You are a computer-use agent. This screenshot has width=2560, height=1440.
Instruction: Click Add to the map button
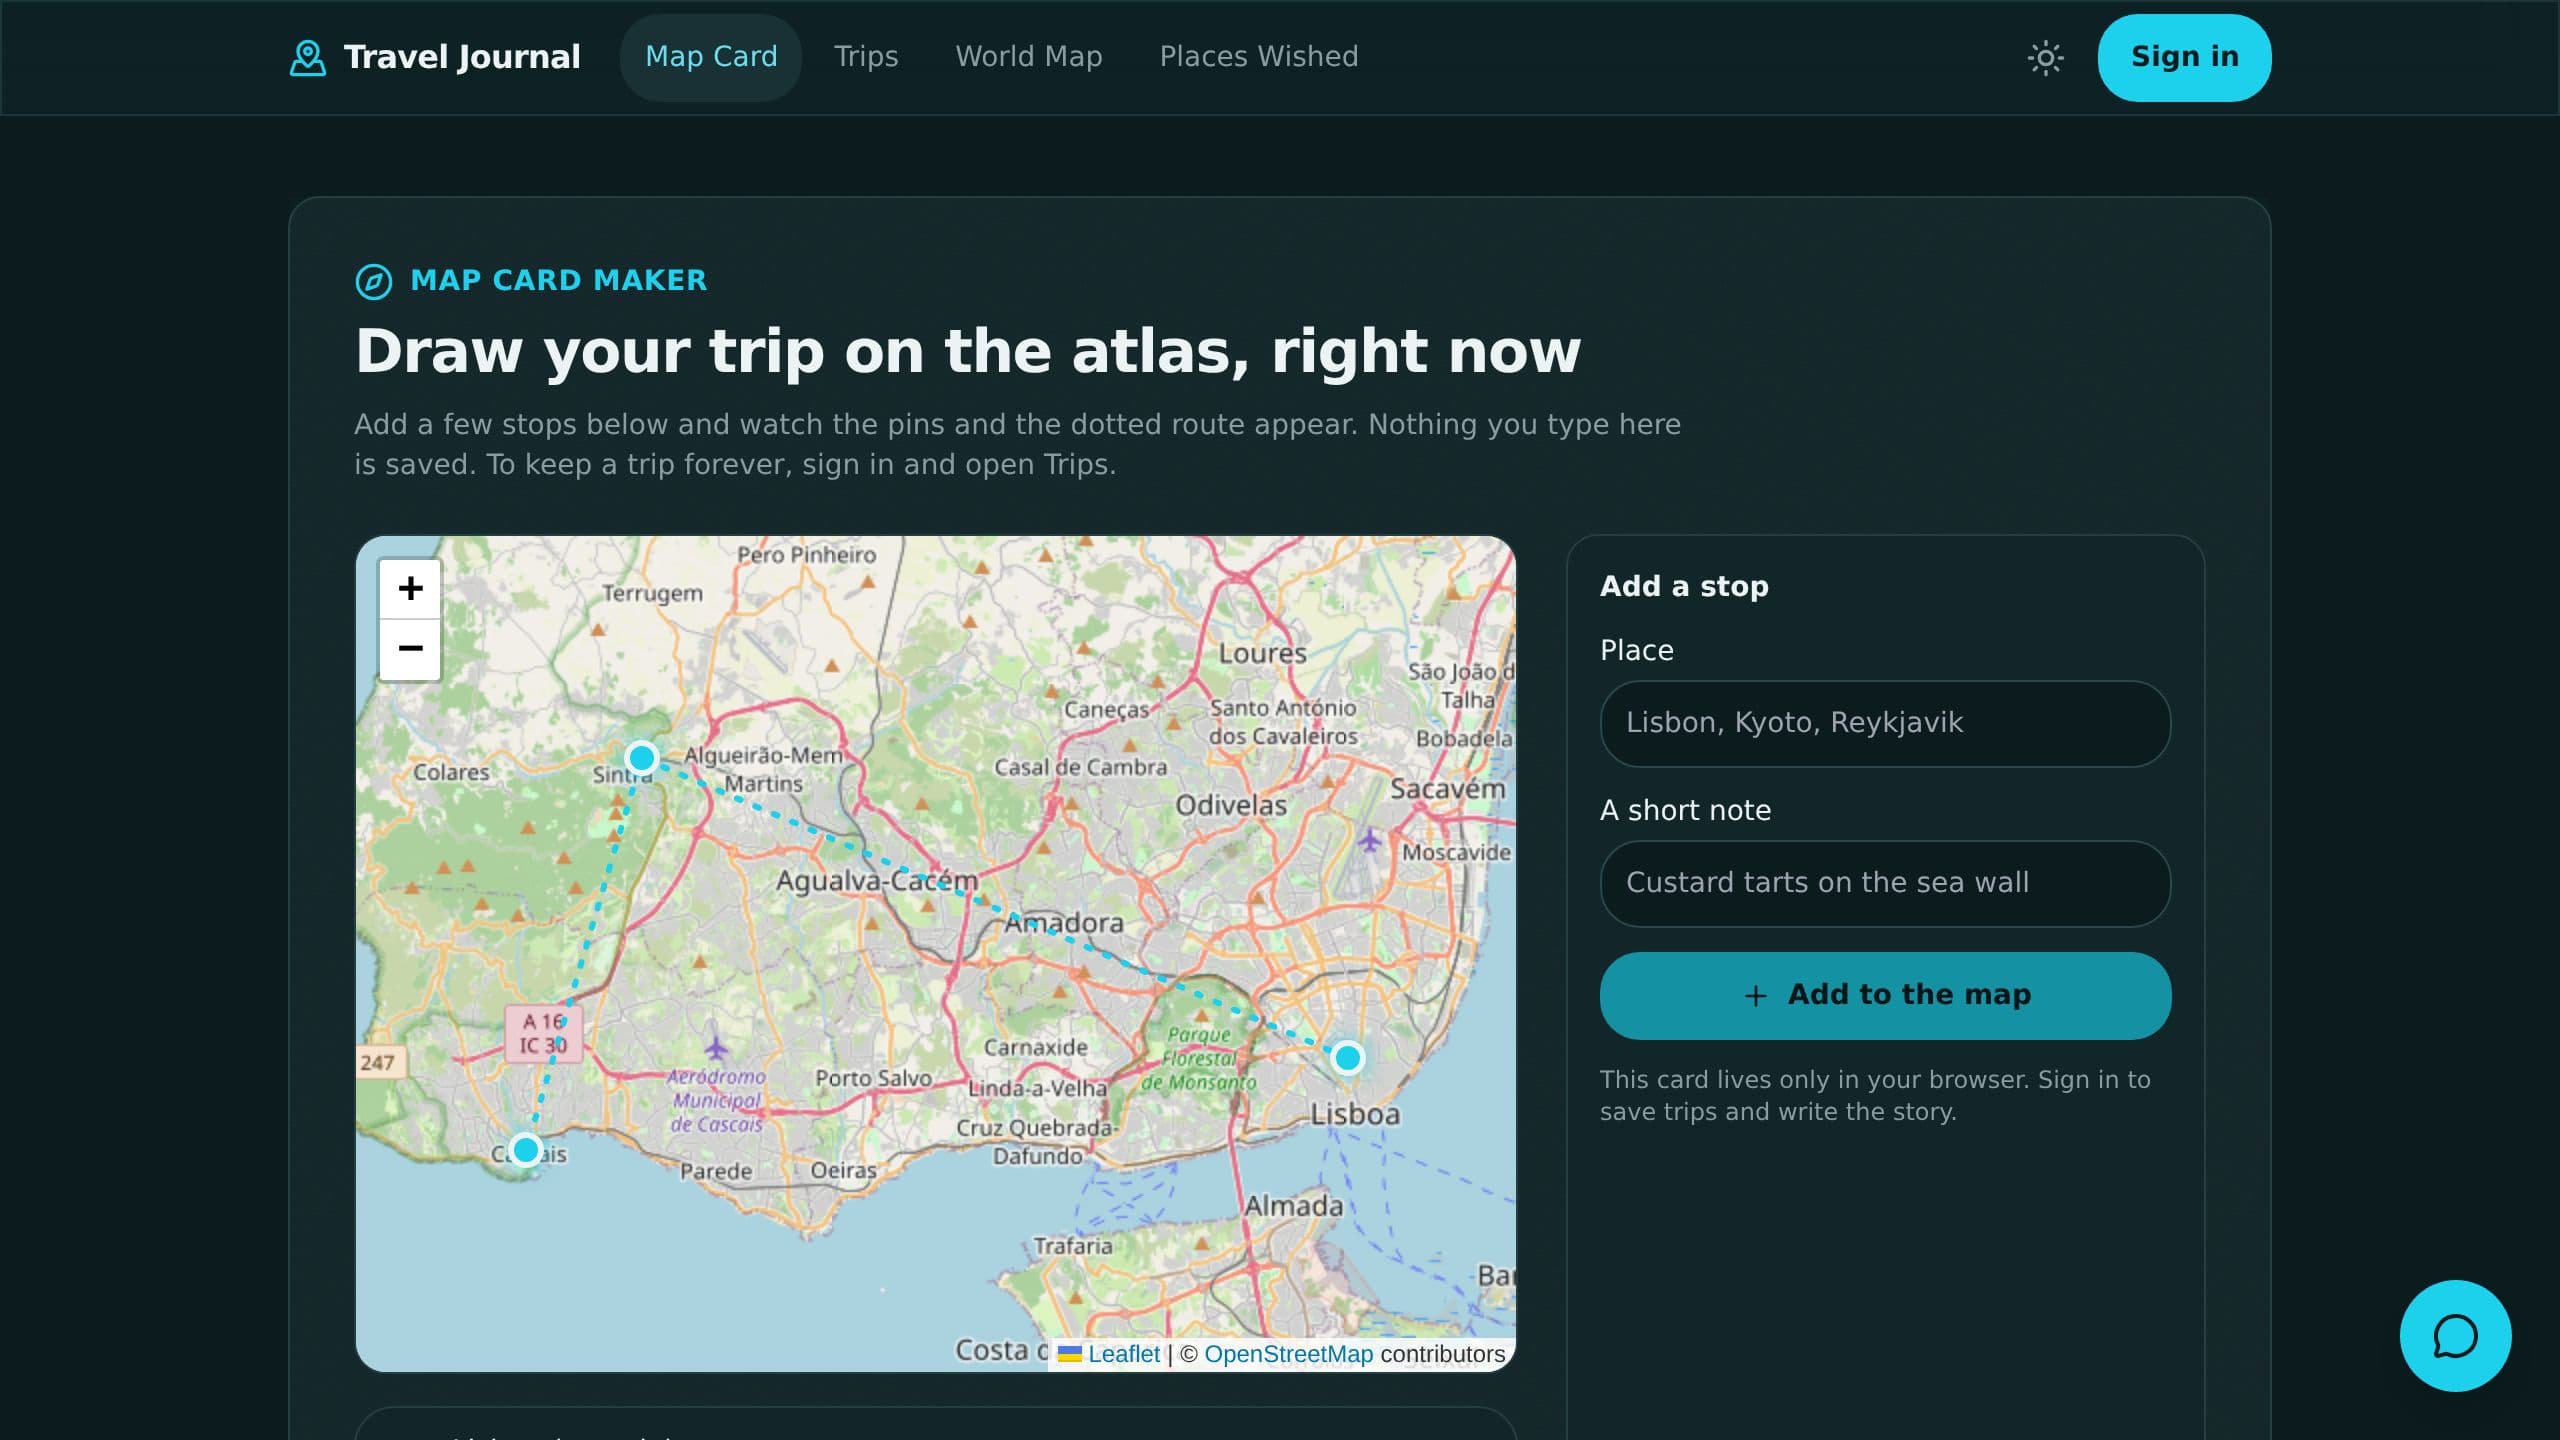click(1885, 995)
